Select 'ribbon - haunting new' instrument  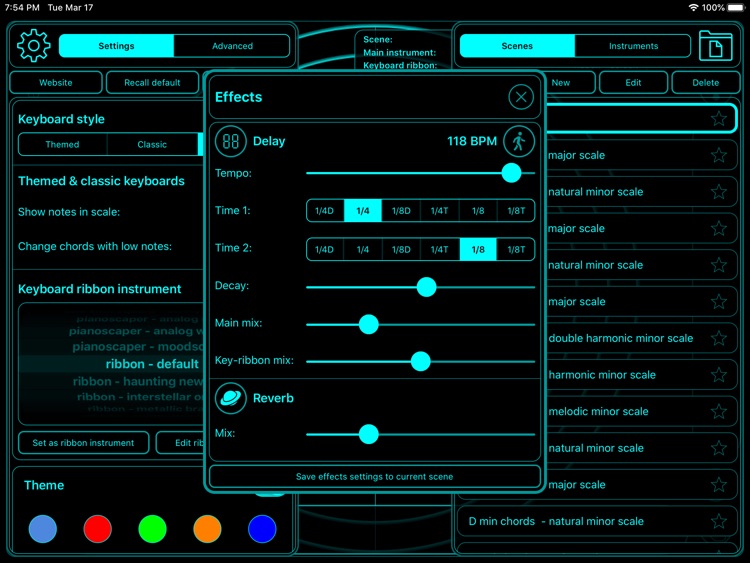coord(138,381)
